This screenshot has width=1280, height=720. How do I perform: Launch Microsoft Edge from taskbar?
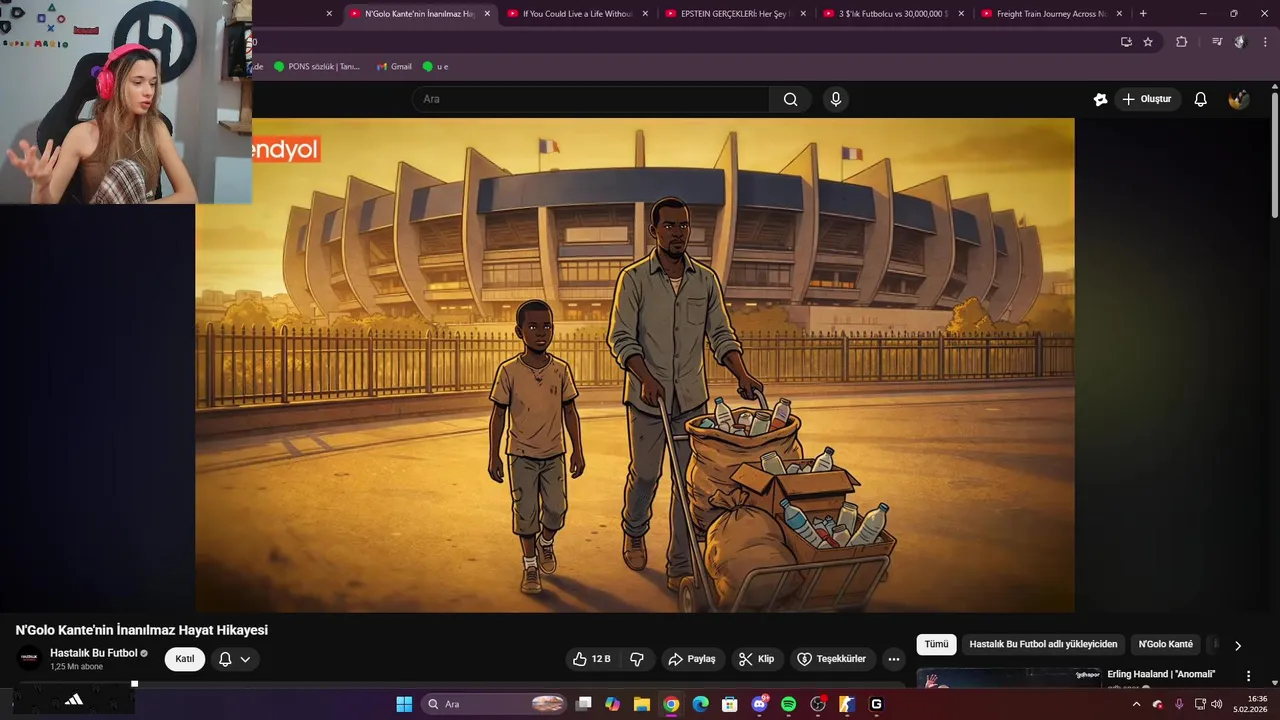tap(700, 704)
